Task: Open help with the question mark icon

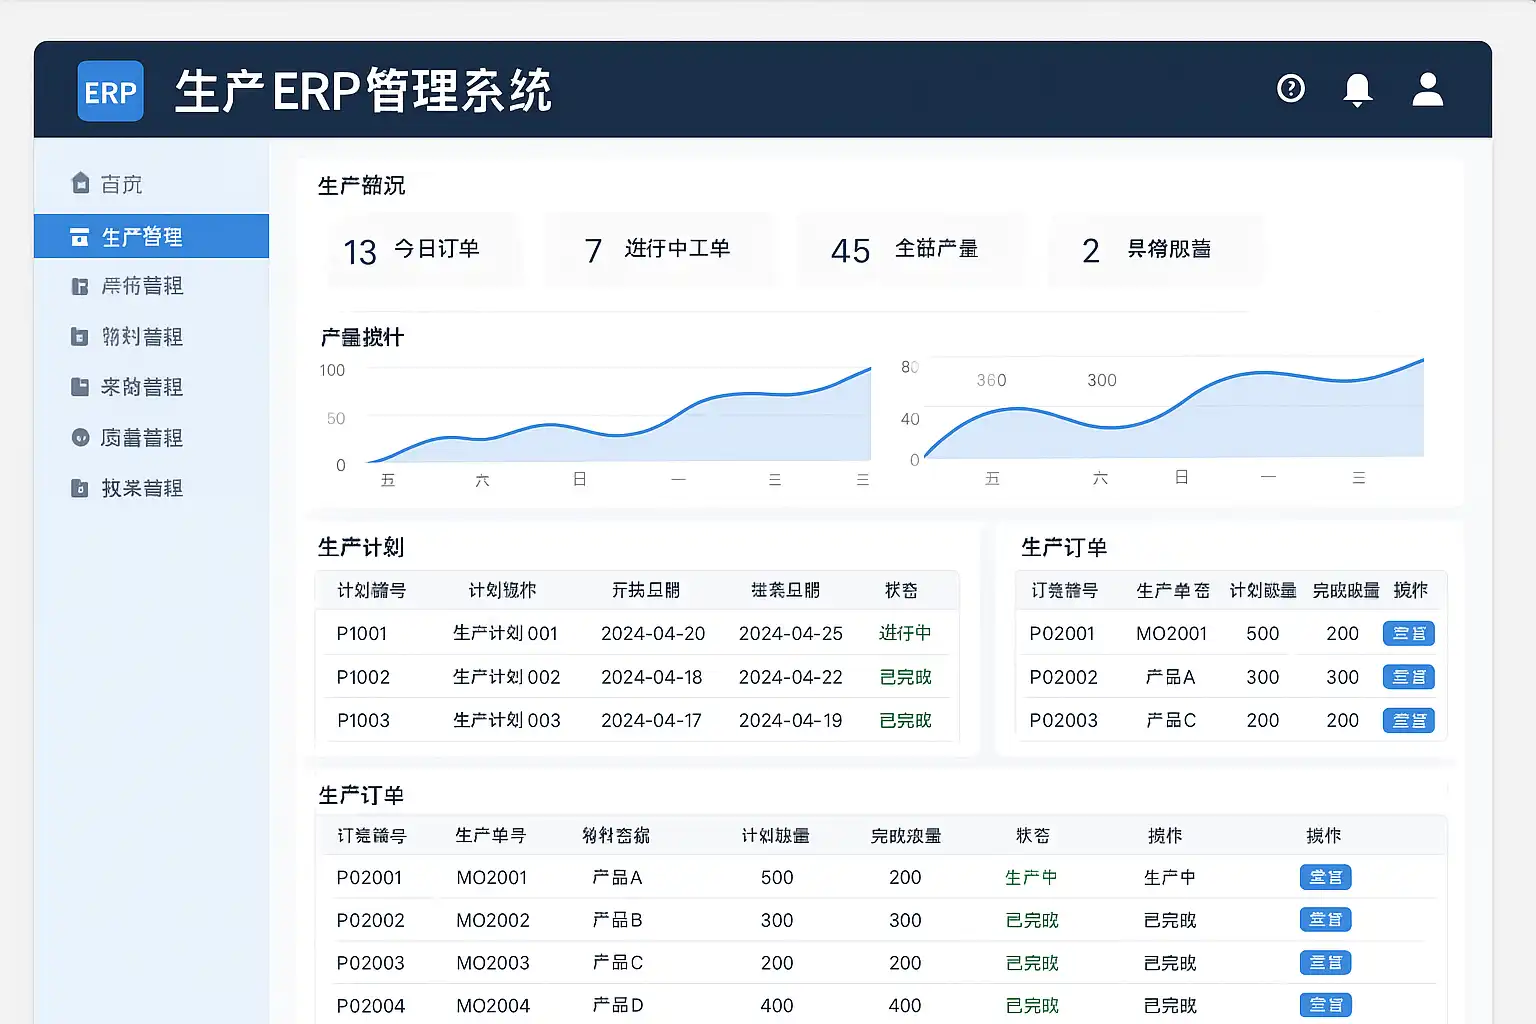Action: pos(1291,89)
